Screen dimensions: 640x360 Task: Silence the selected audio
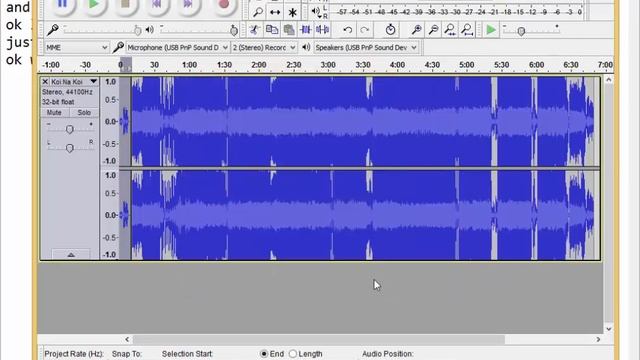(x=322, y=30)
